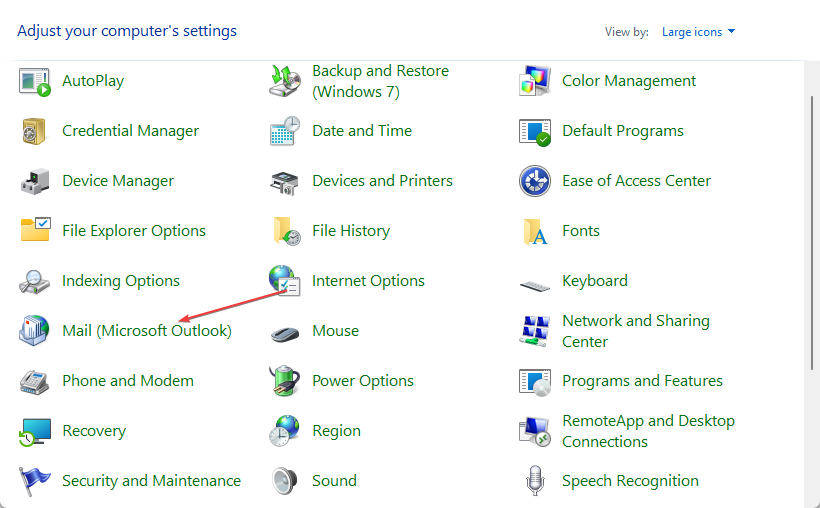Click the Date and Time link

tap(362, 131)
